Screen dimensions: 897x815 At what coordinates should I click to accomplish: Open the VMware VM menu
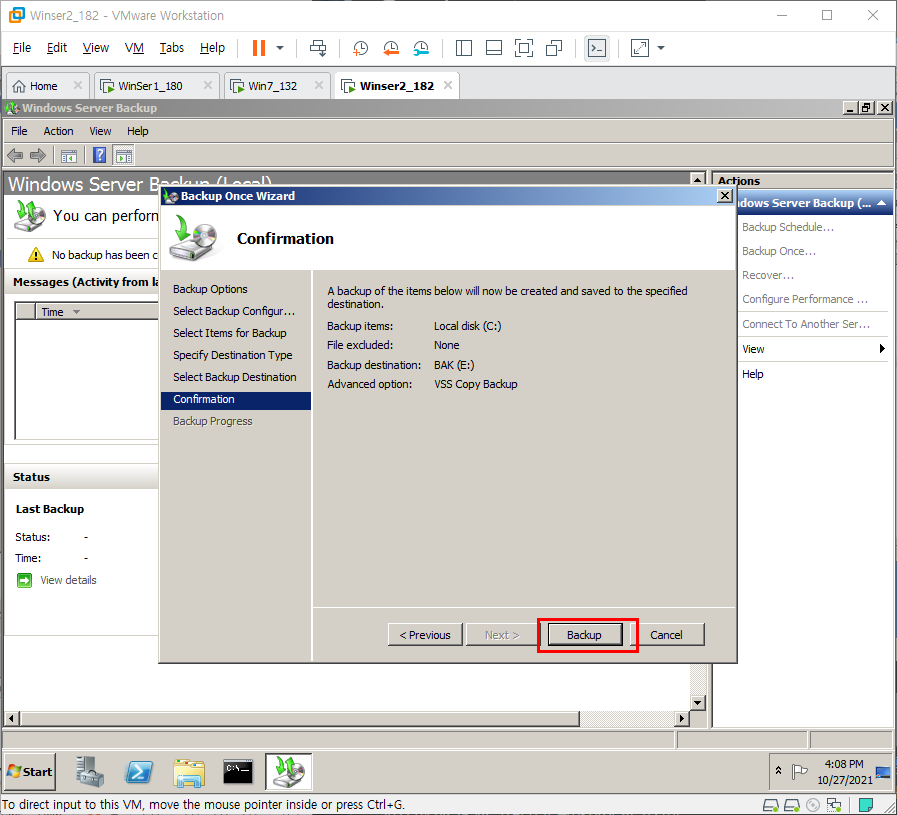click(134, 47)
